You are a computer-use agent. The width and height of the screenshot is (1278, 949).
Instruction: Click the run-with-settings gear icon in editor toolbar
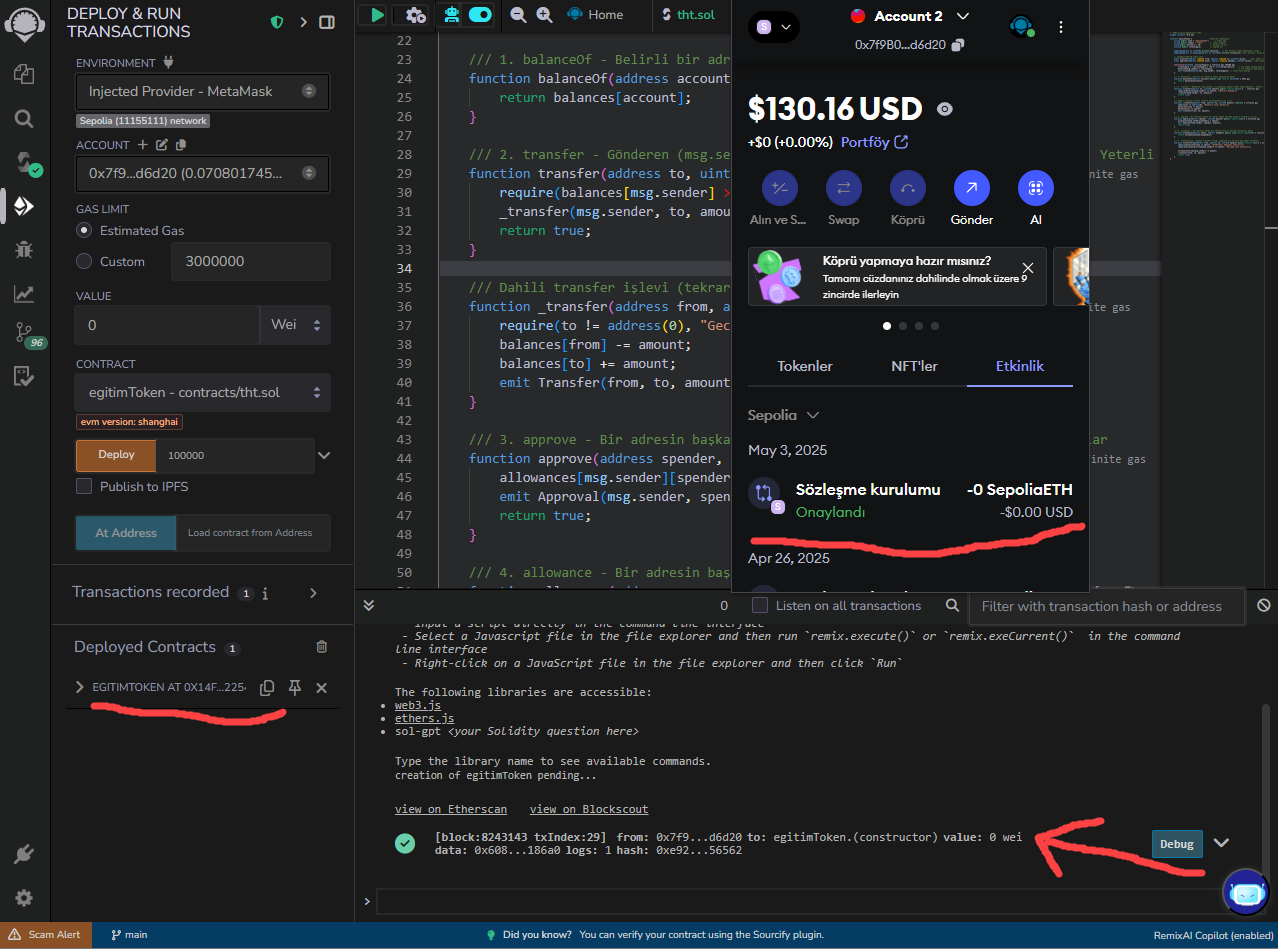pos(414,15)
